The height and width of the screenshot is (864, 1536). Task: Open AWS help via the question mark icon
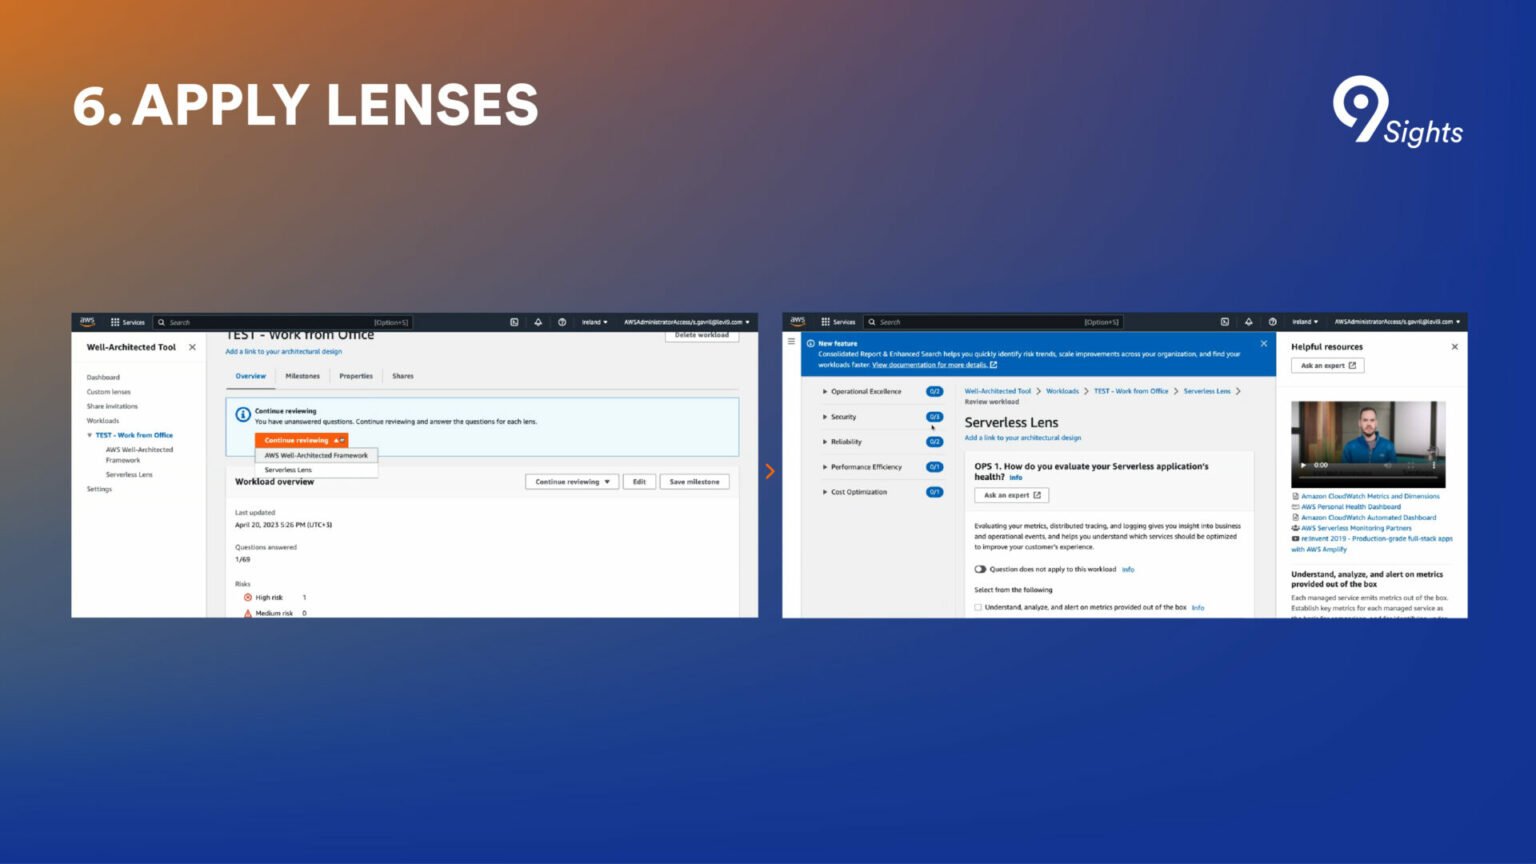click(561, 322)
